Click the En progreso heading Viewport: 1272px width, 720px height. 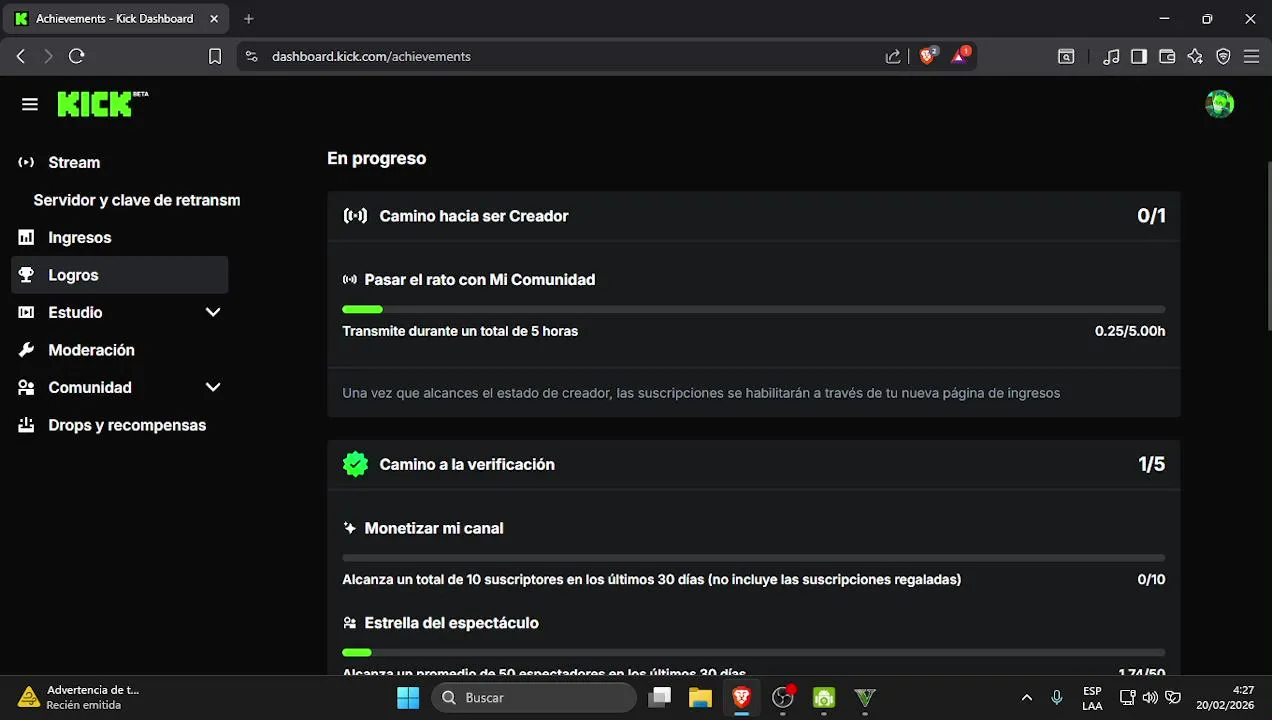click(377, 158)
